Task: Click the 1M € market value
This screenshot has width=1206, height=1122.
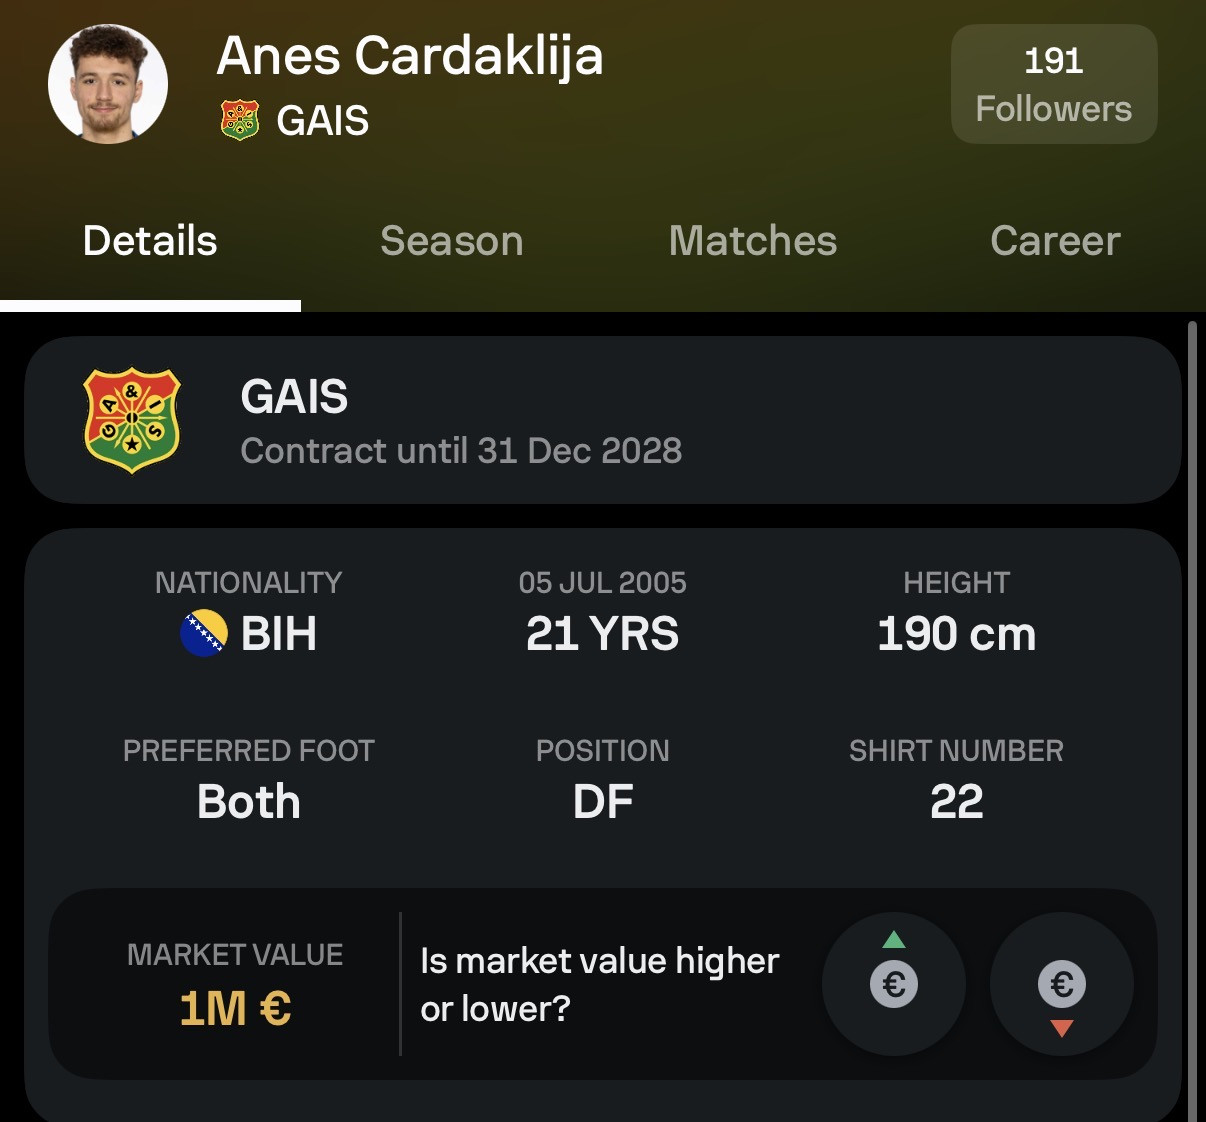Action: pos(235,1008)
